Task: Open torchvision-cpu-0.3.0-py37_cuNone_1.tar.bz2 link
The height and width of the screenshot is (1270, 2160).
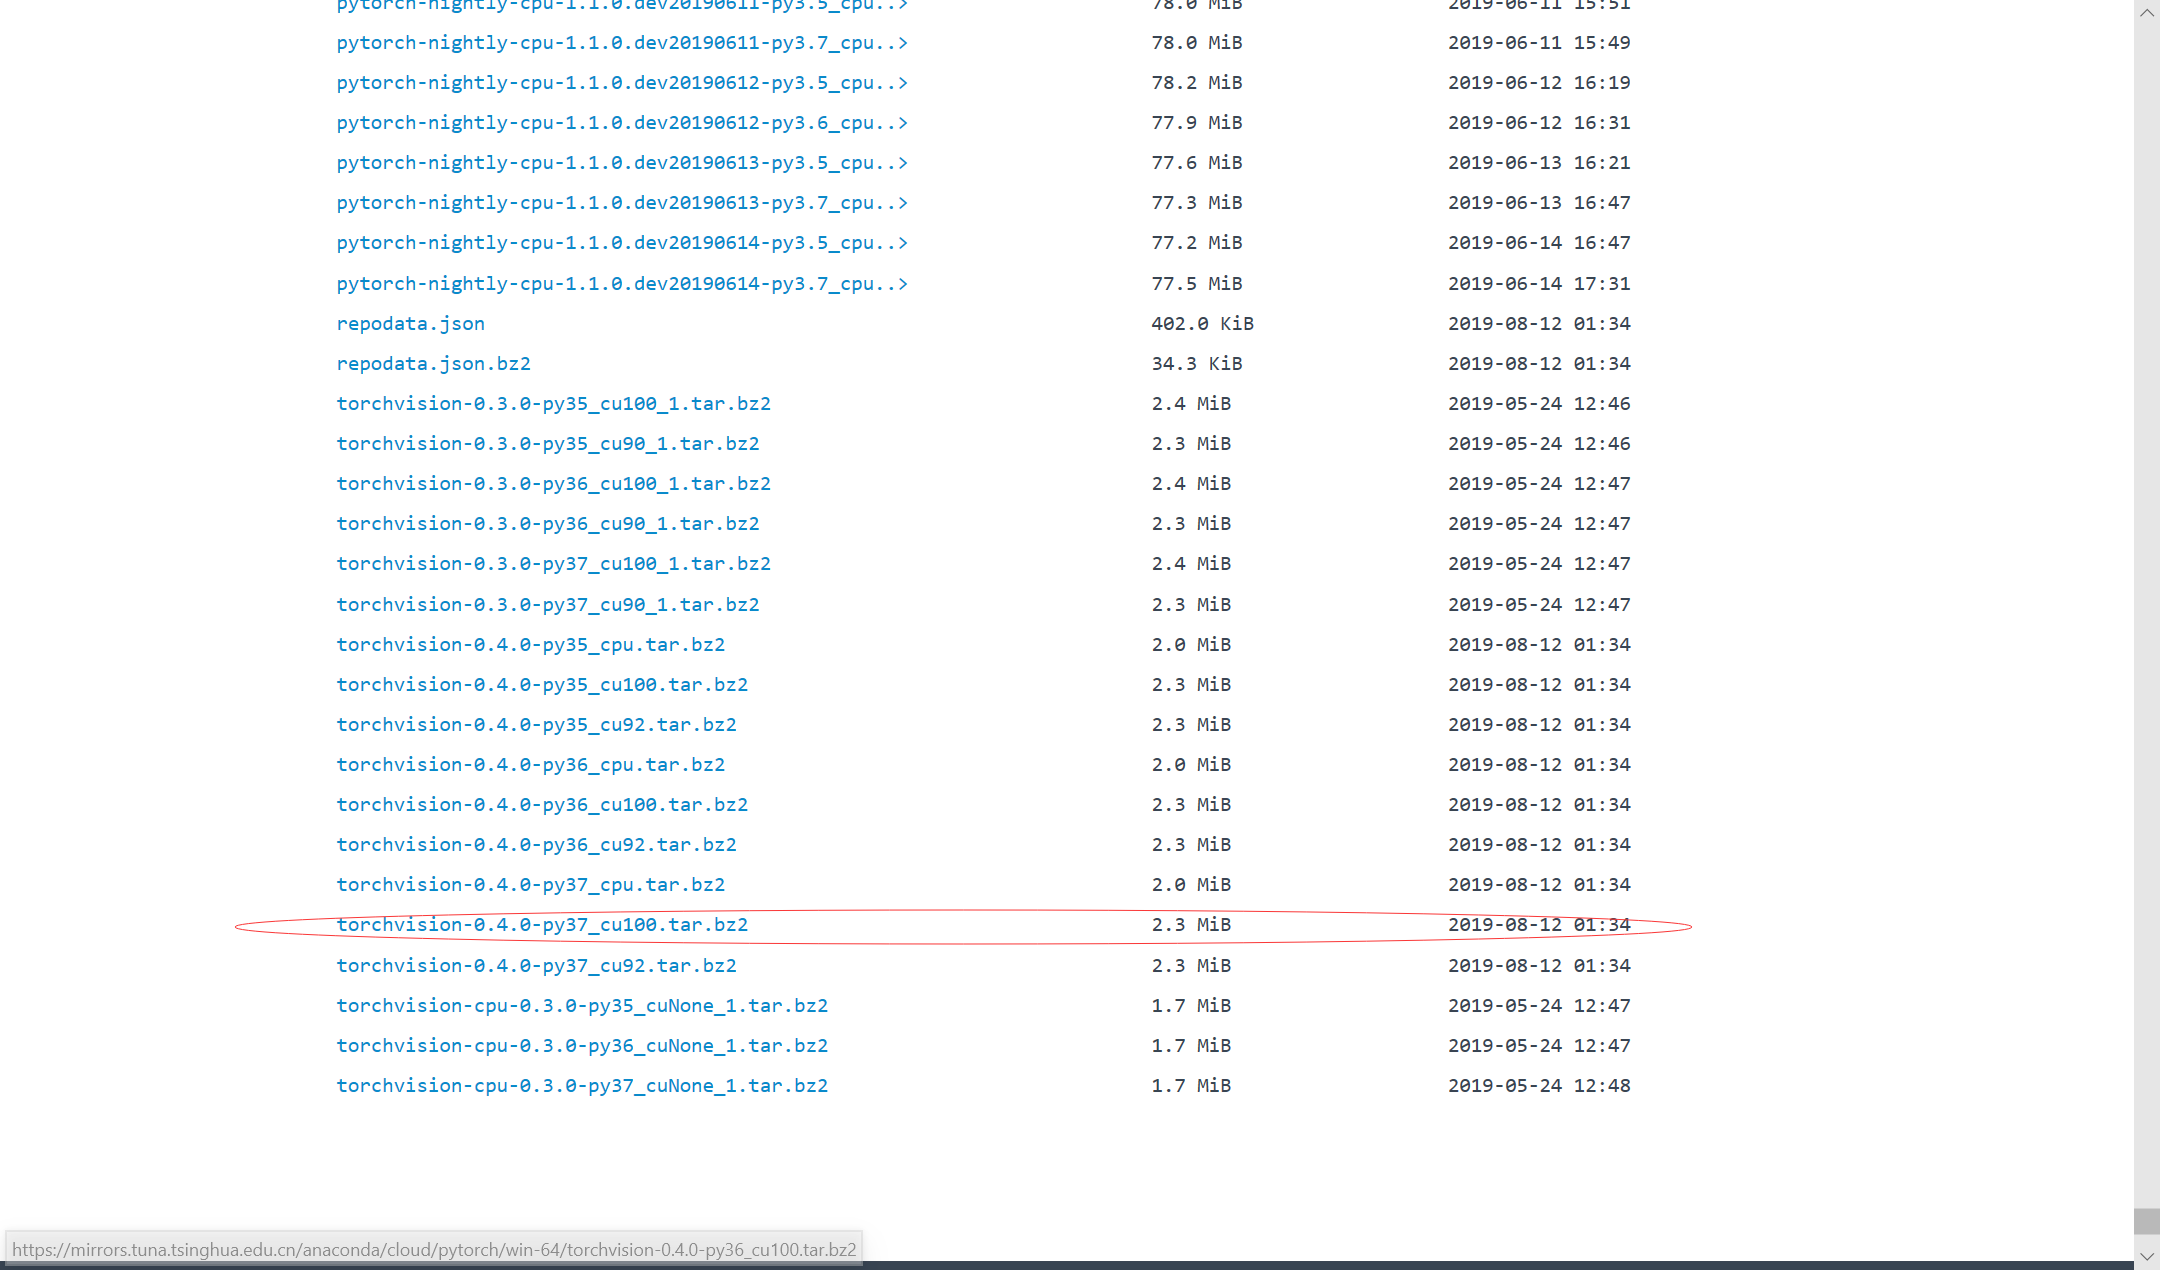Action: point(582,1086)
